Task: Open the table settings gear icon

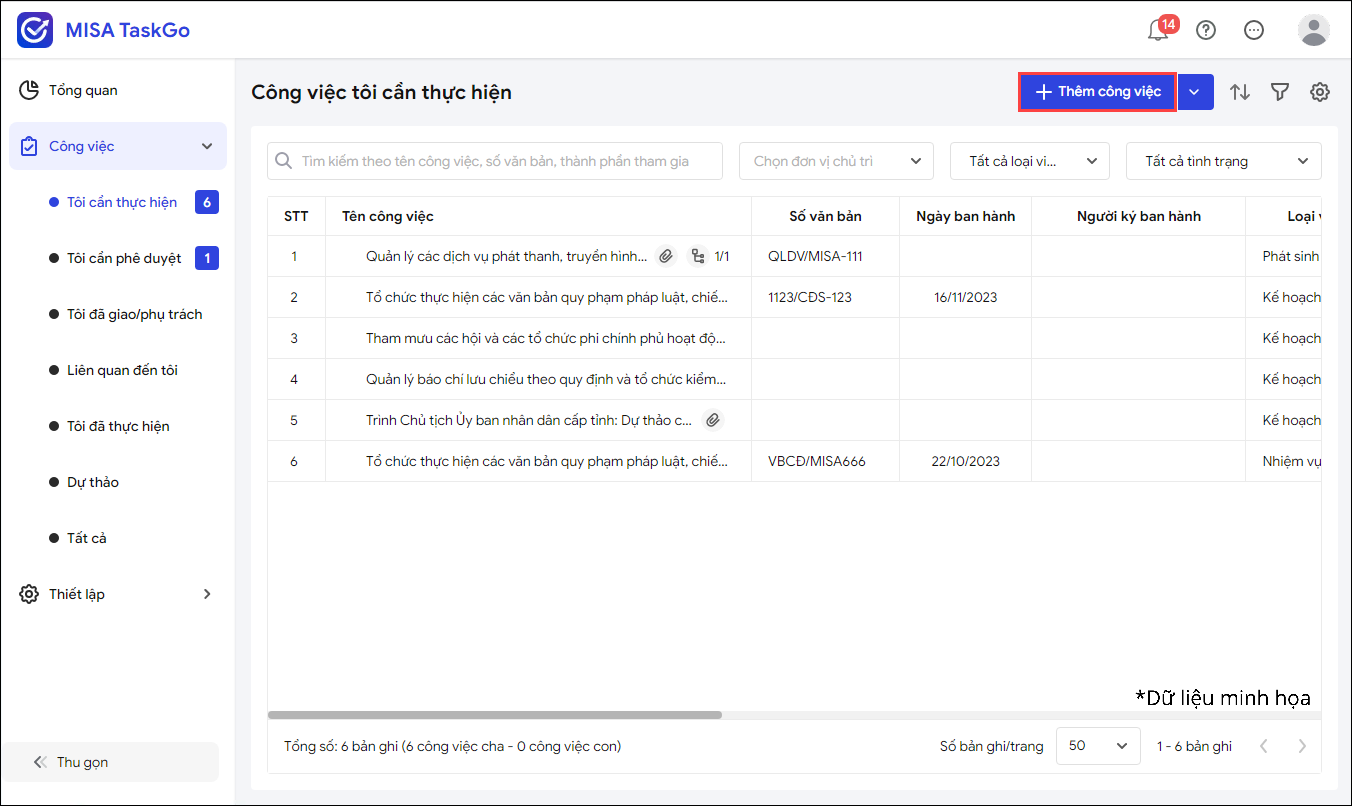Action: pyautogui.click(x=1320, y=92)
